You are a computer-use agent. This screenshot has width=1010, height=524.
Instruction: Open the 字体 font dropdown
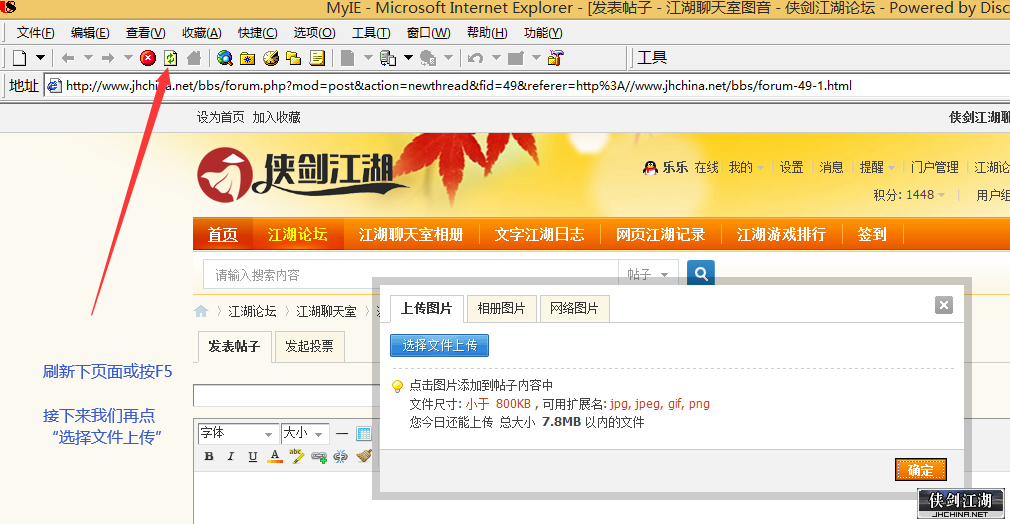point(237,434)
